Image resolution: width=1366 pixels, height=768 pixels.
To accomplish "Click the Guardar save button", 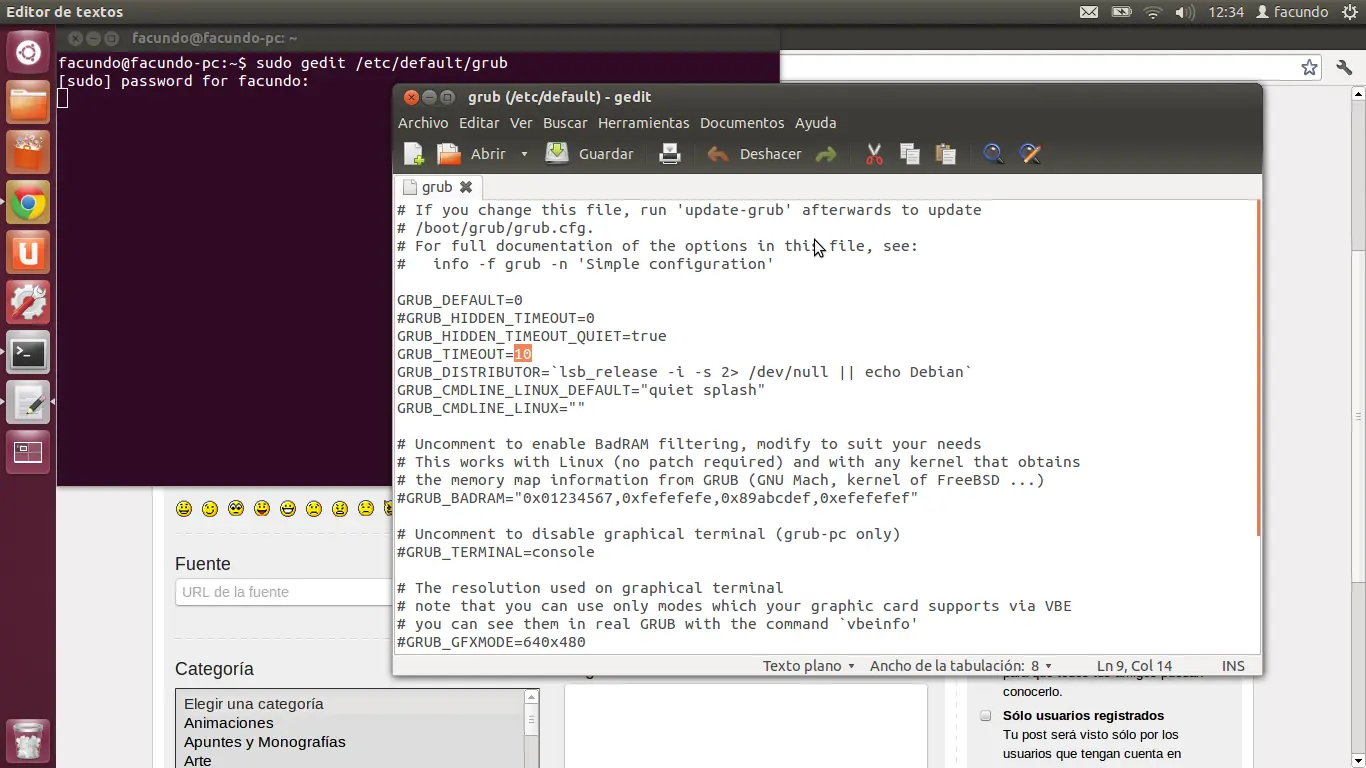I will 590,154.
